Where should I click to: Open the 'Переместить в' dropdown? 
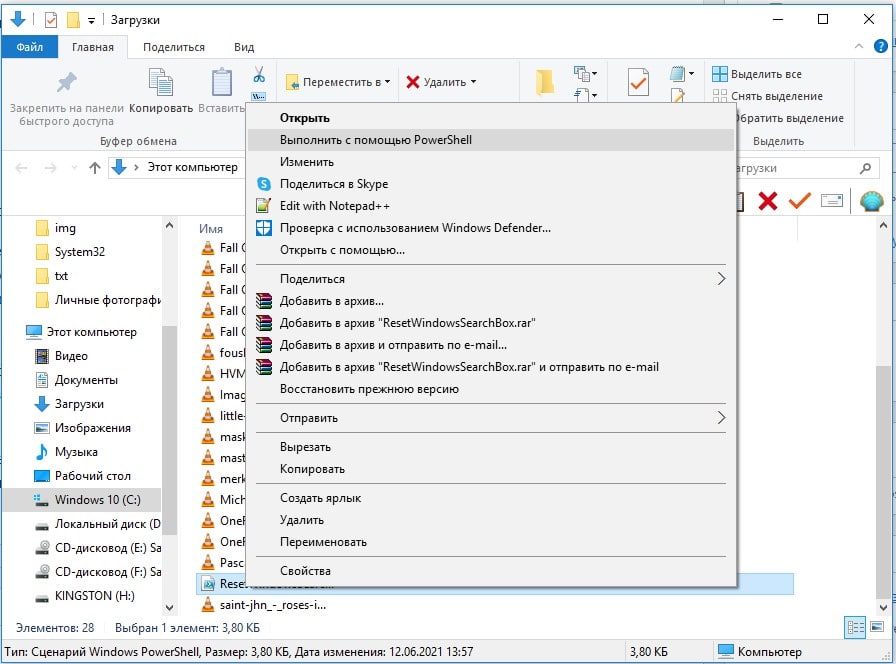pyautogui.click(x=338, y=82)
